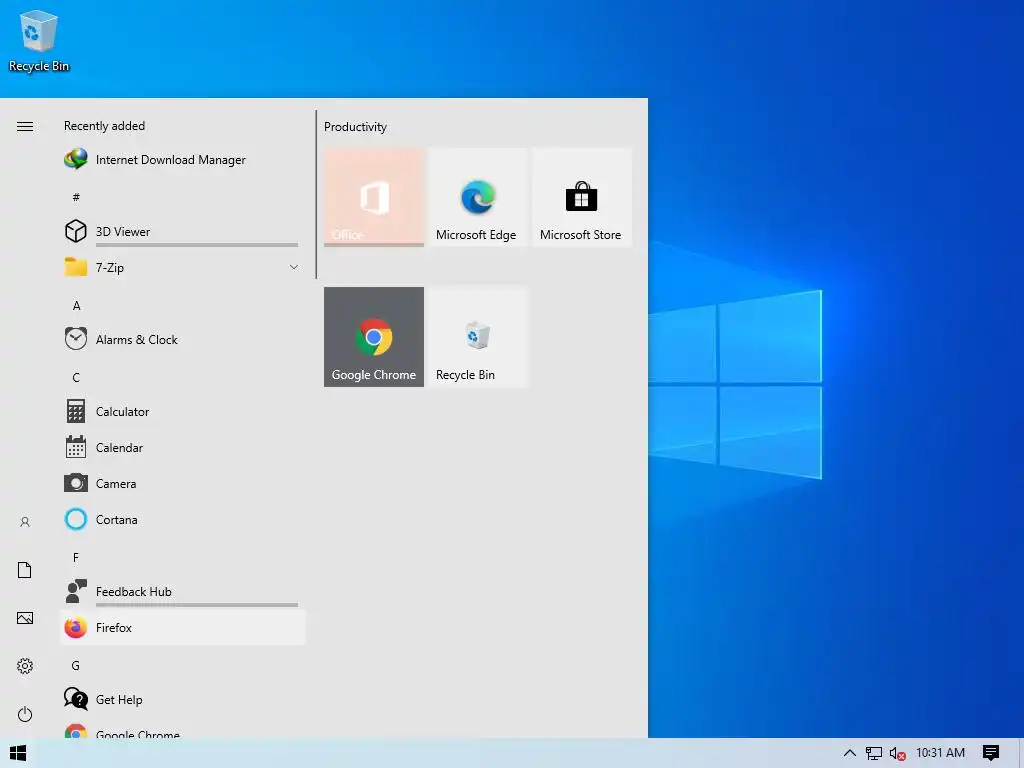Viewport: 1024px width, 768px height.
Task: Click the 'Recently added' heading
Action: pyautogui.click(x=104, y=125)
